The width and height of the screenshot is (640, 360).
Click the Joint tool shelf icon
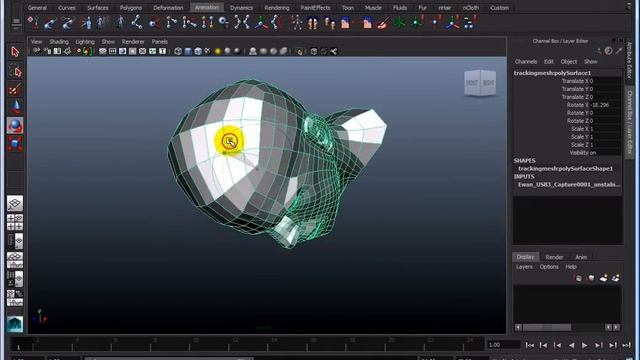pyautogui.click(x=137, y=22)
